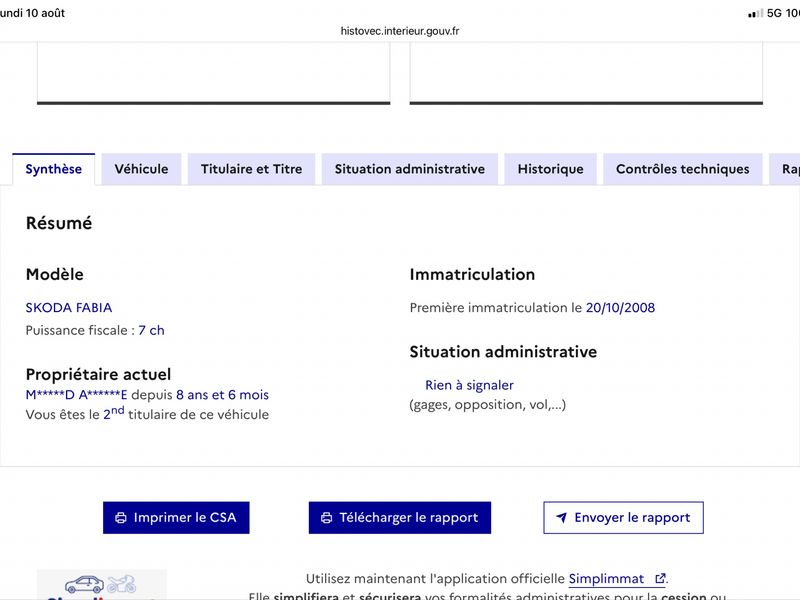This screenshot has width=800, height=600.
Task: Open the Contrôles techniques tab
Action: (683, 169)
